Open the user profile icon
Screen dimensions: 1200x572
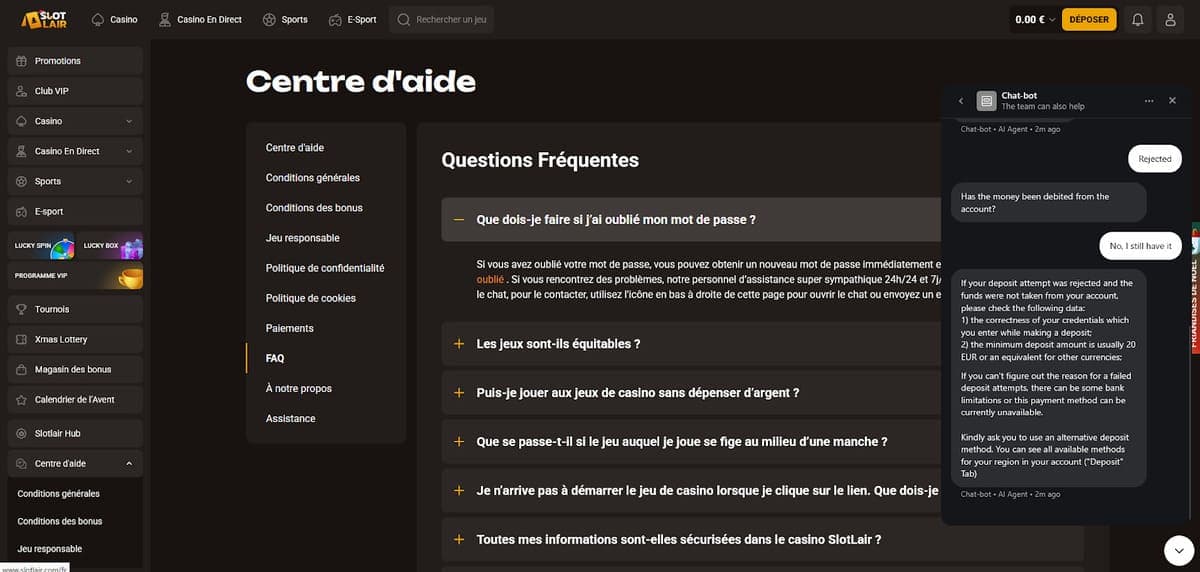coord(1170,19)
